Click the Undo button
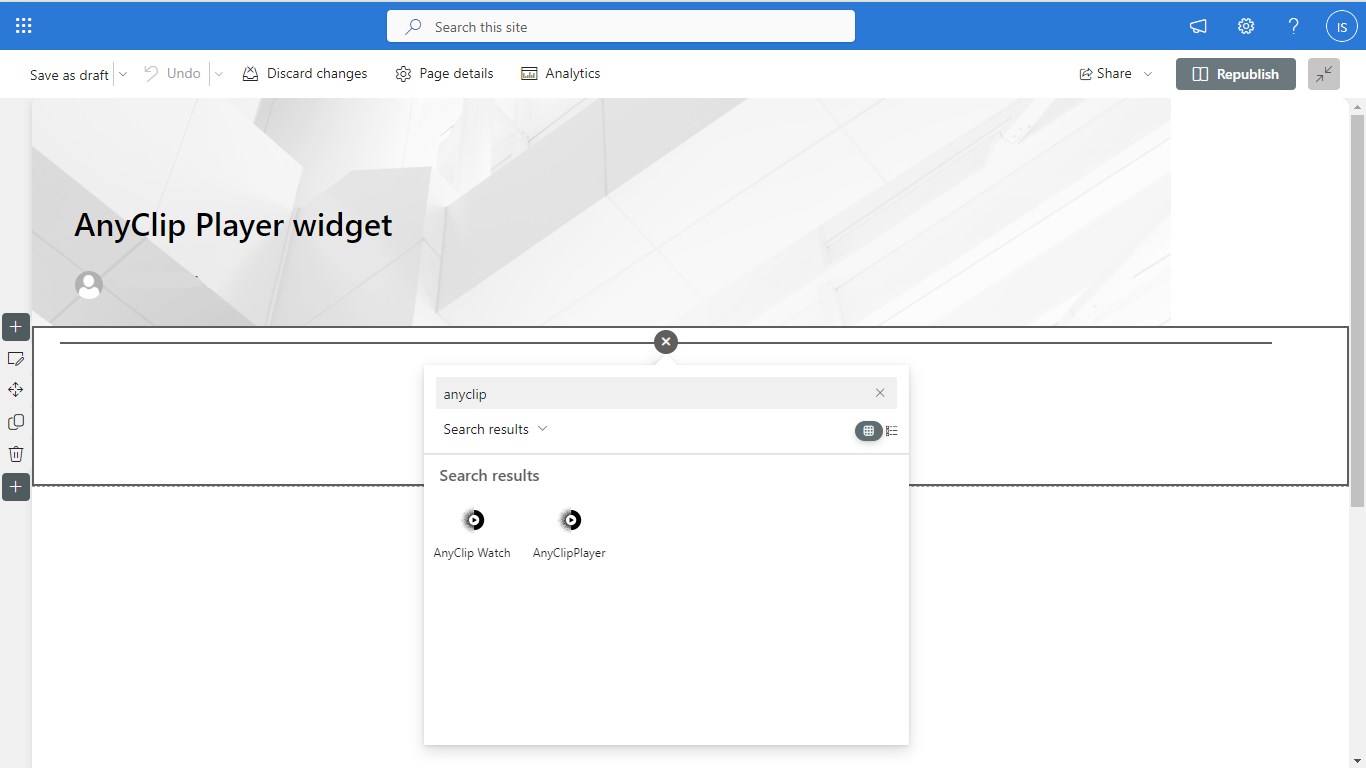 coord(172,74)
